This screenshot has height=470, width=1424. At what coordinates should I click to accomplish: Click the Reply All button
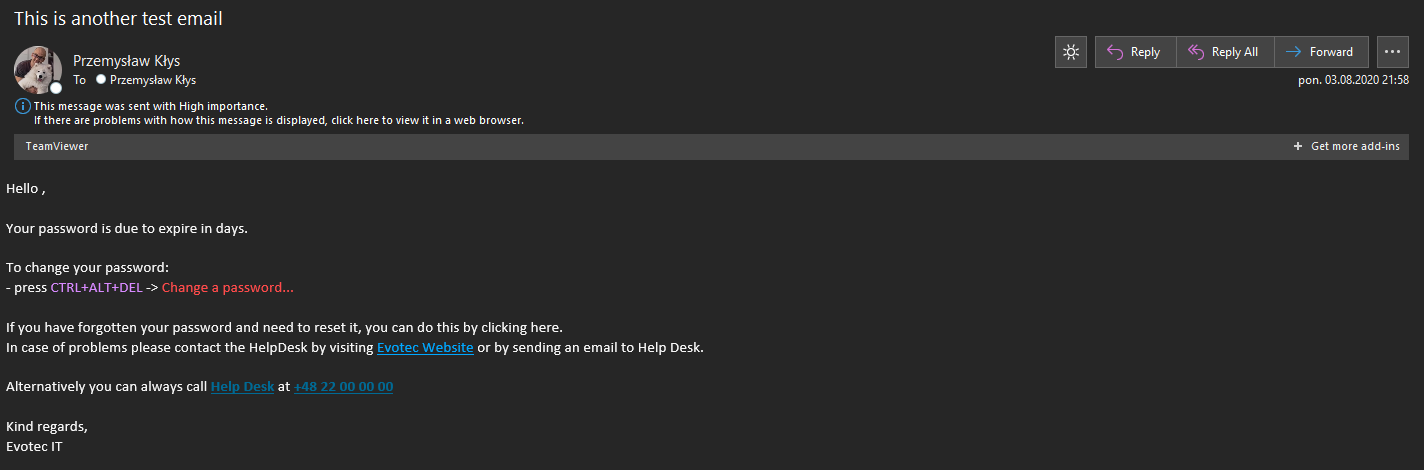[x=1223, y=52]
